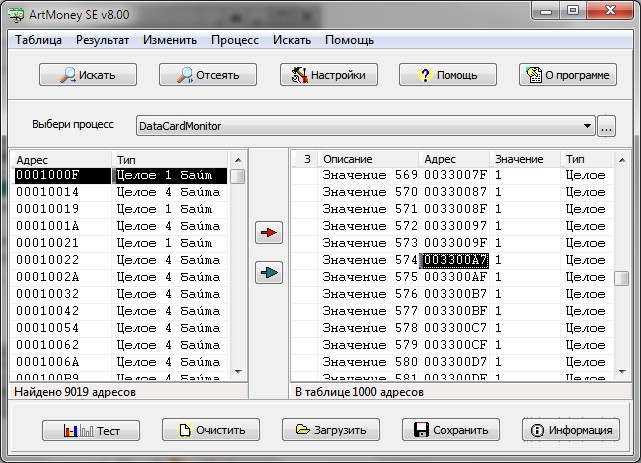Select the Значение 571 description cell
This screenshot has height=463, width=641.
click(370, 209)
